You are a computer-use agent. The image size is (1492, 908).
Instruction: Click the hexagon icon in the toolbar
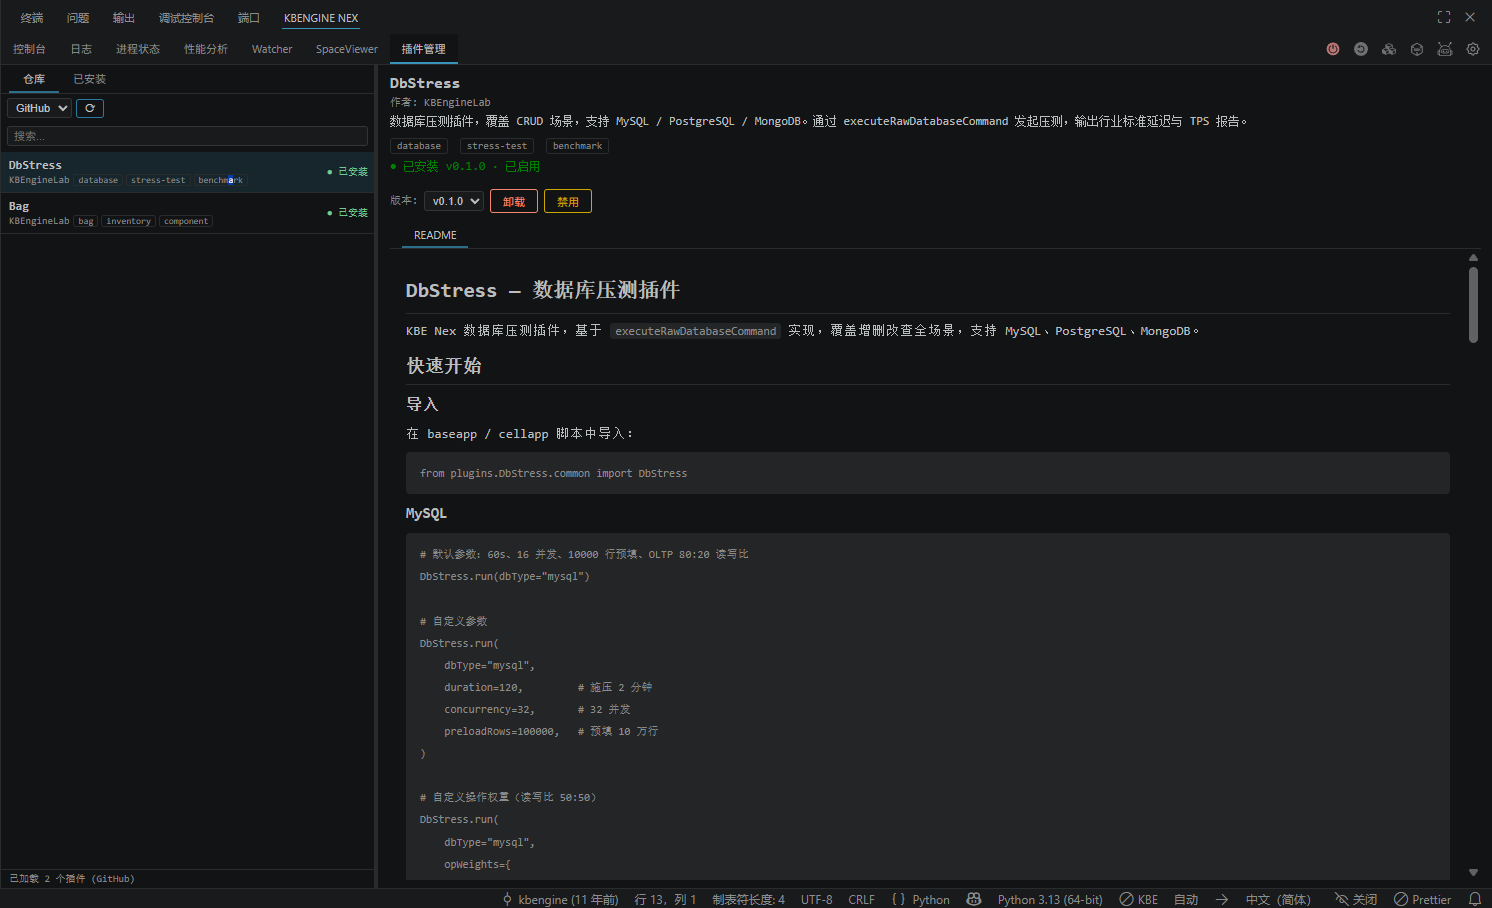click(x=1417, y=49)
